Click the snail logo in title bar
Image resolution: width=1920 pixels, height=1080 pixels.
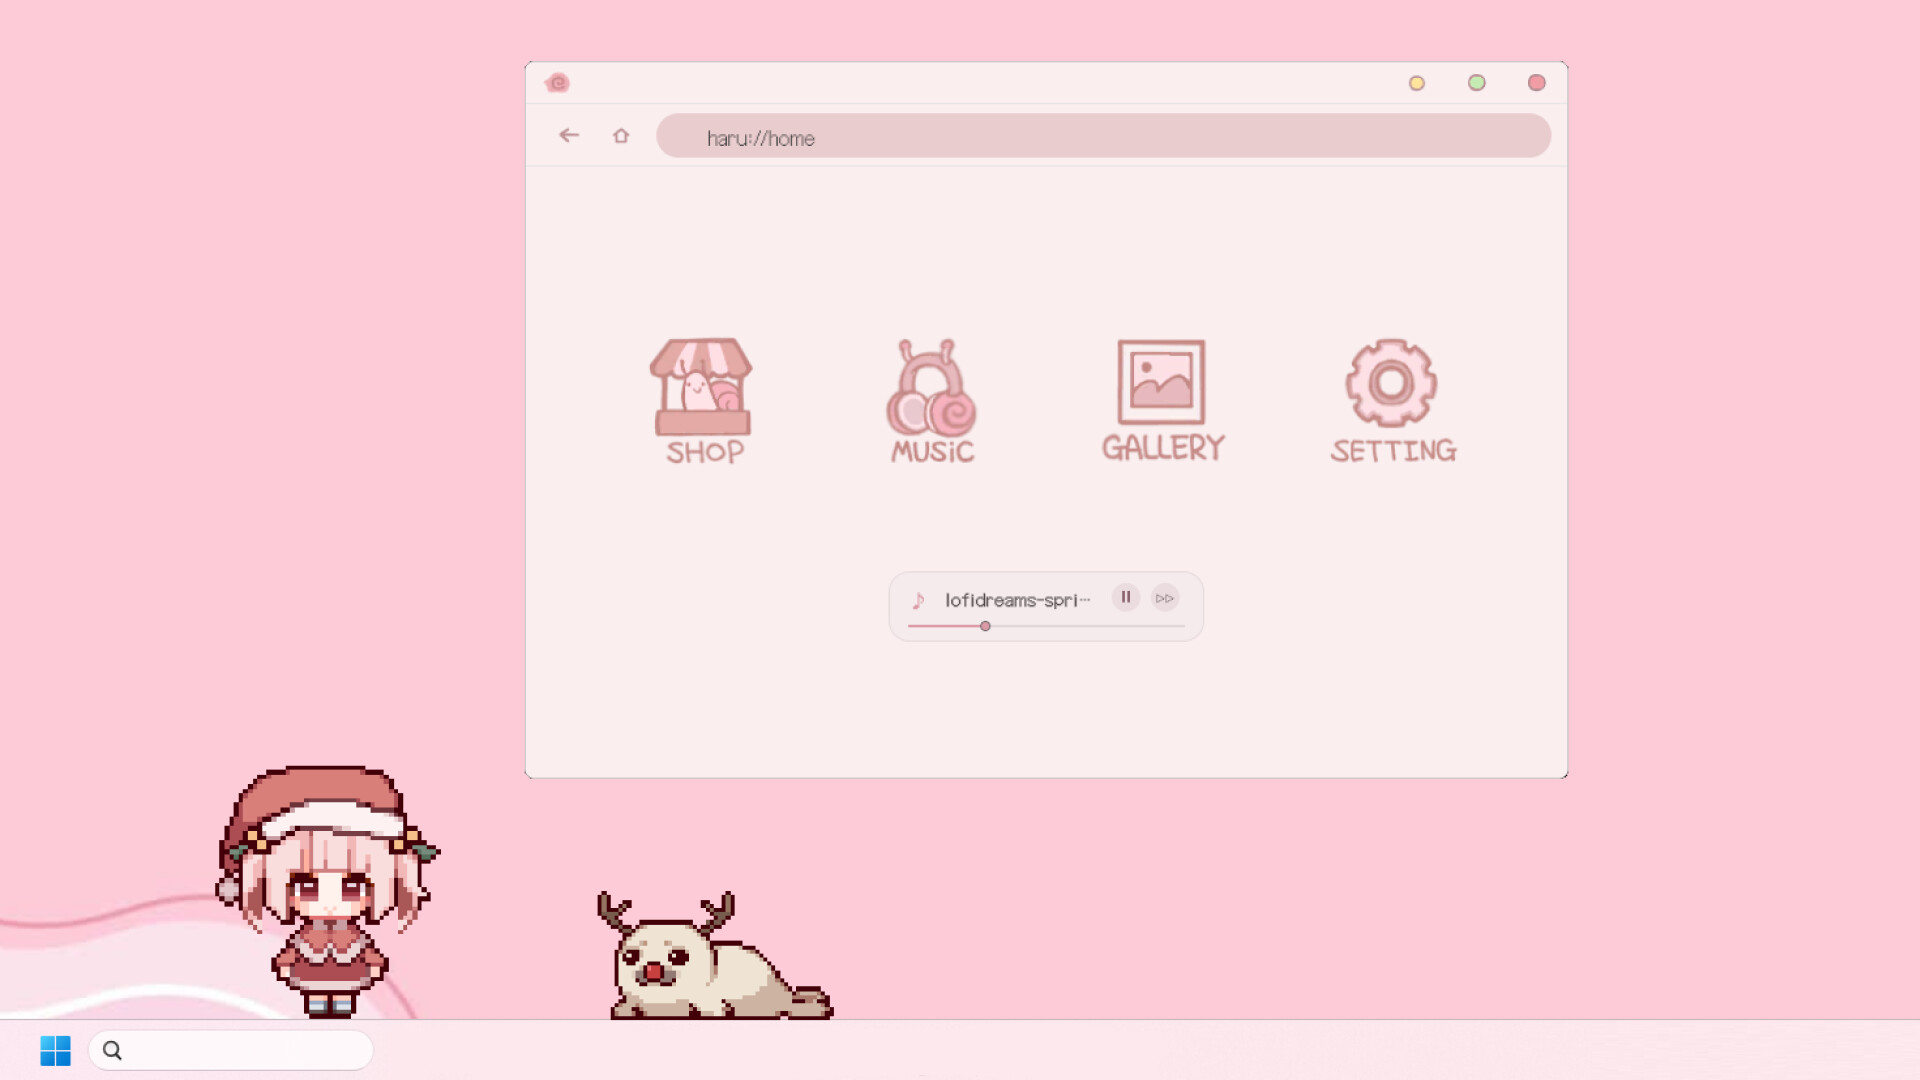558,83
